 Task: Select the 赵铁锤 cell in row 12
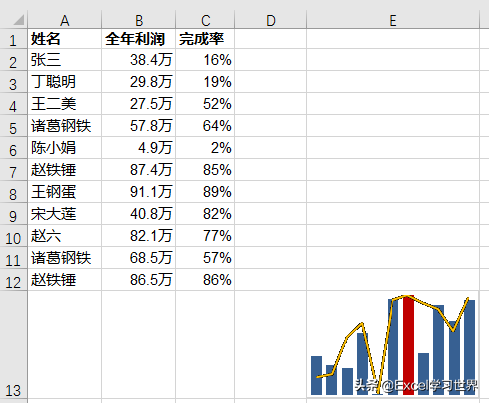(x=65, y=280)
